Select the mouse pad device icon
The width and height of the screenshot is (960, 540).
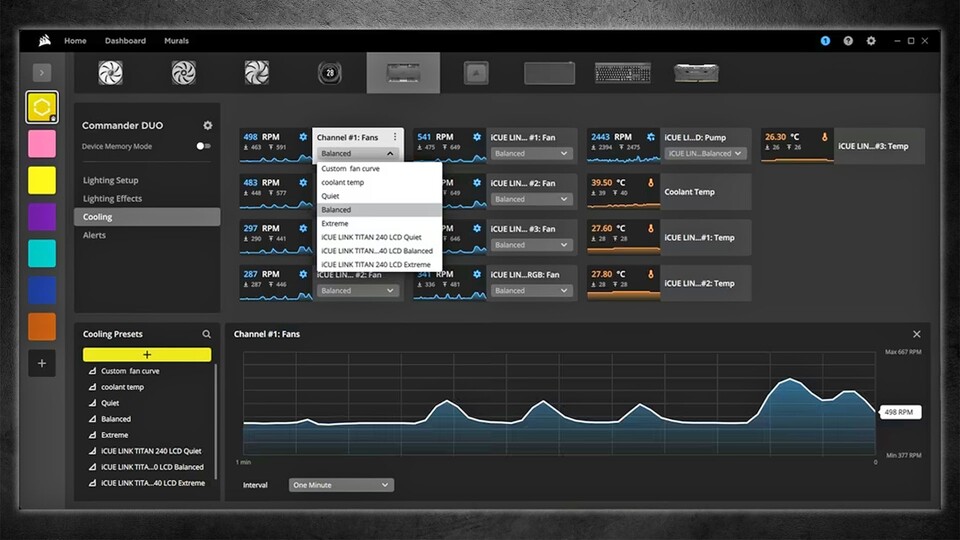tap(549, 73)
